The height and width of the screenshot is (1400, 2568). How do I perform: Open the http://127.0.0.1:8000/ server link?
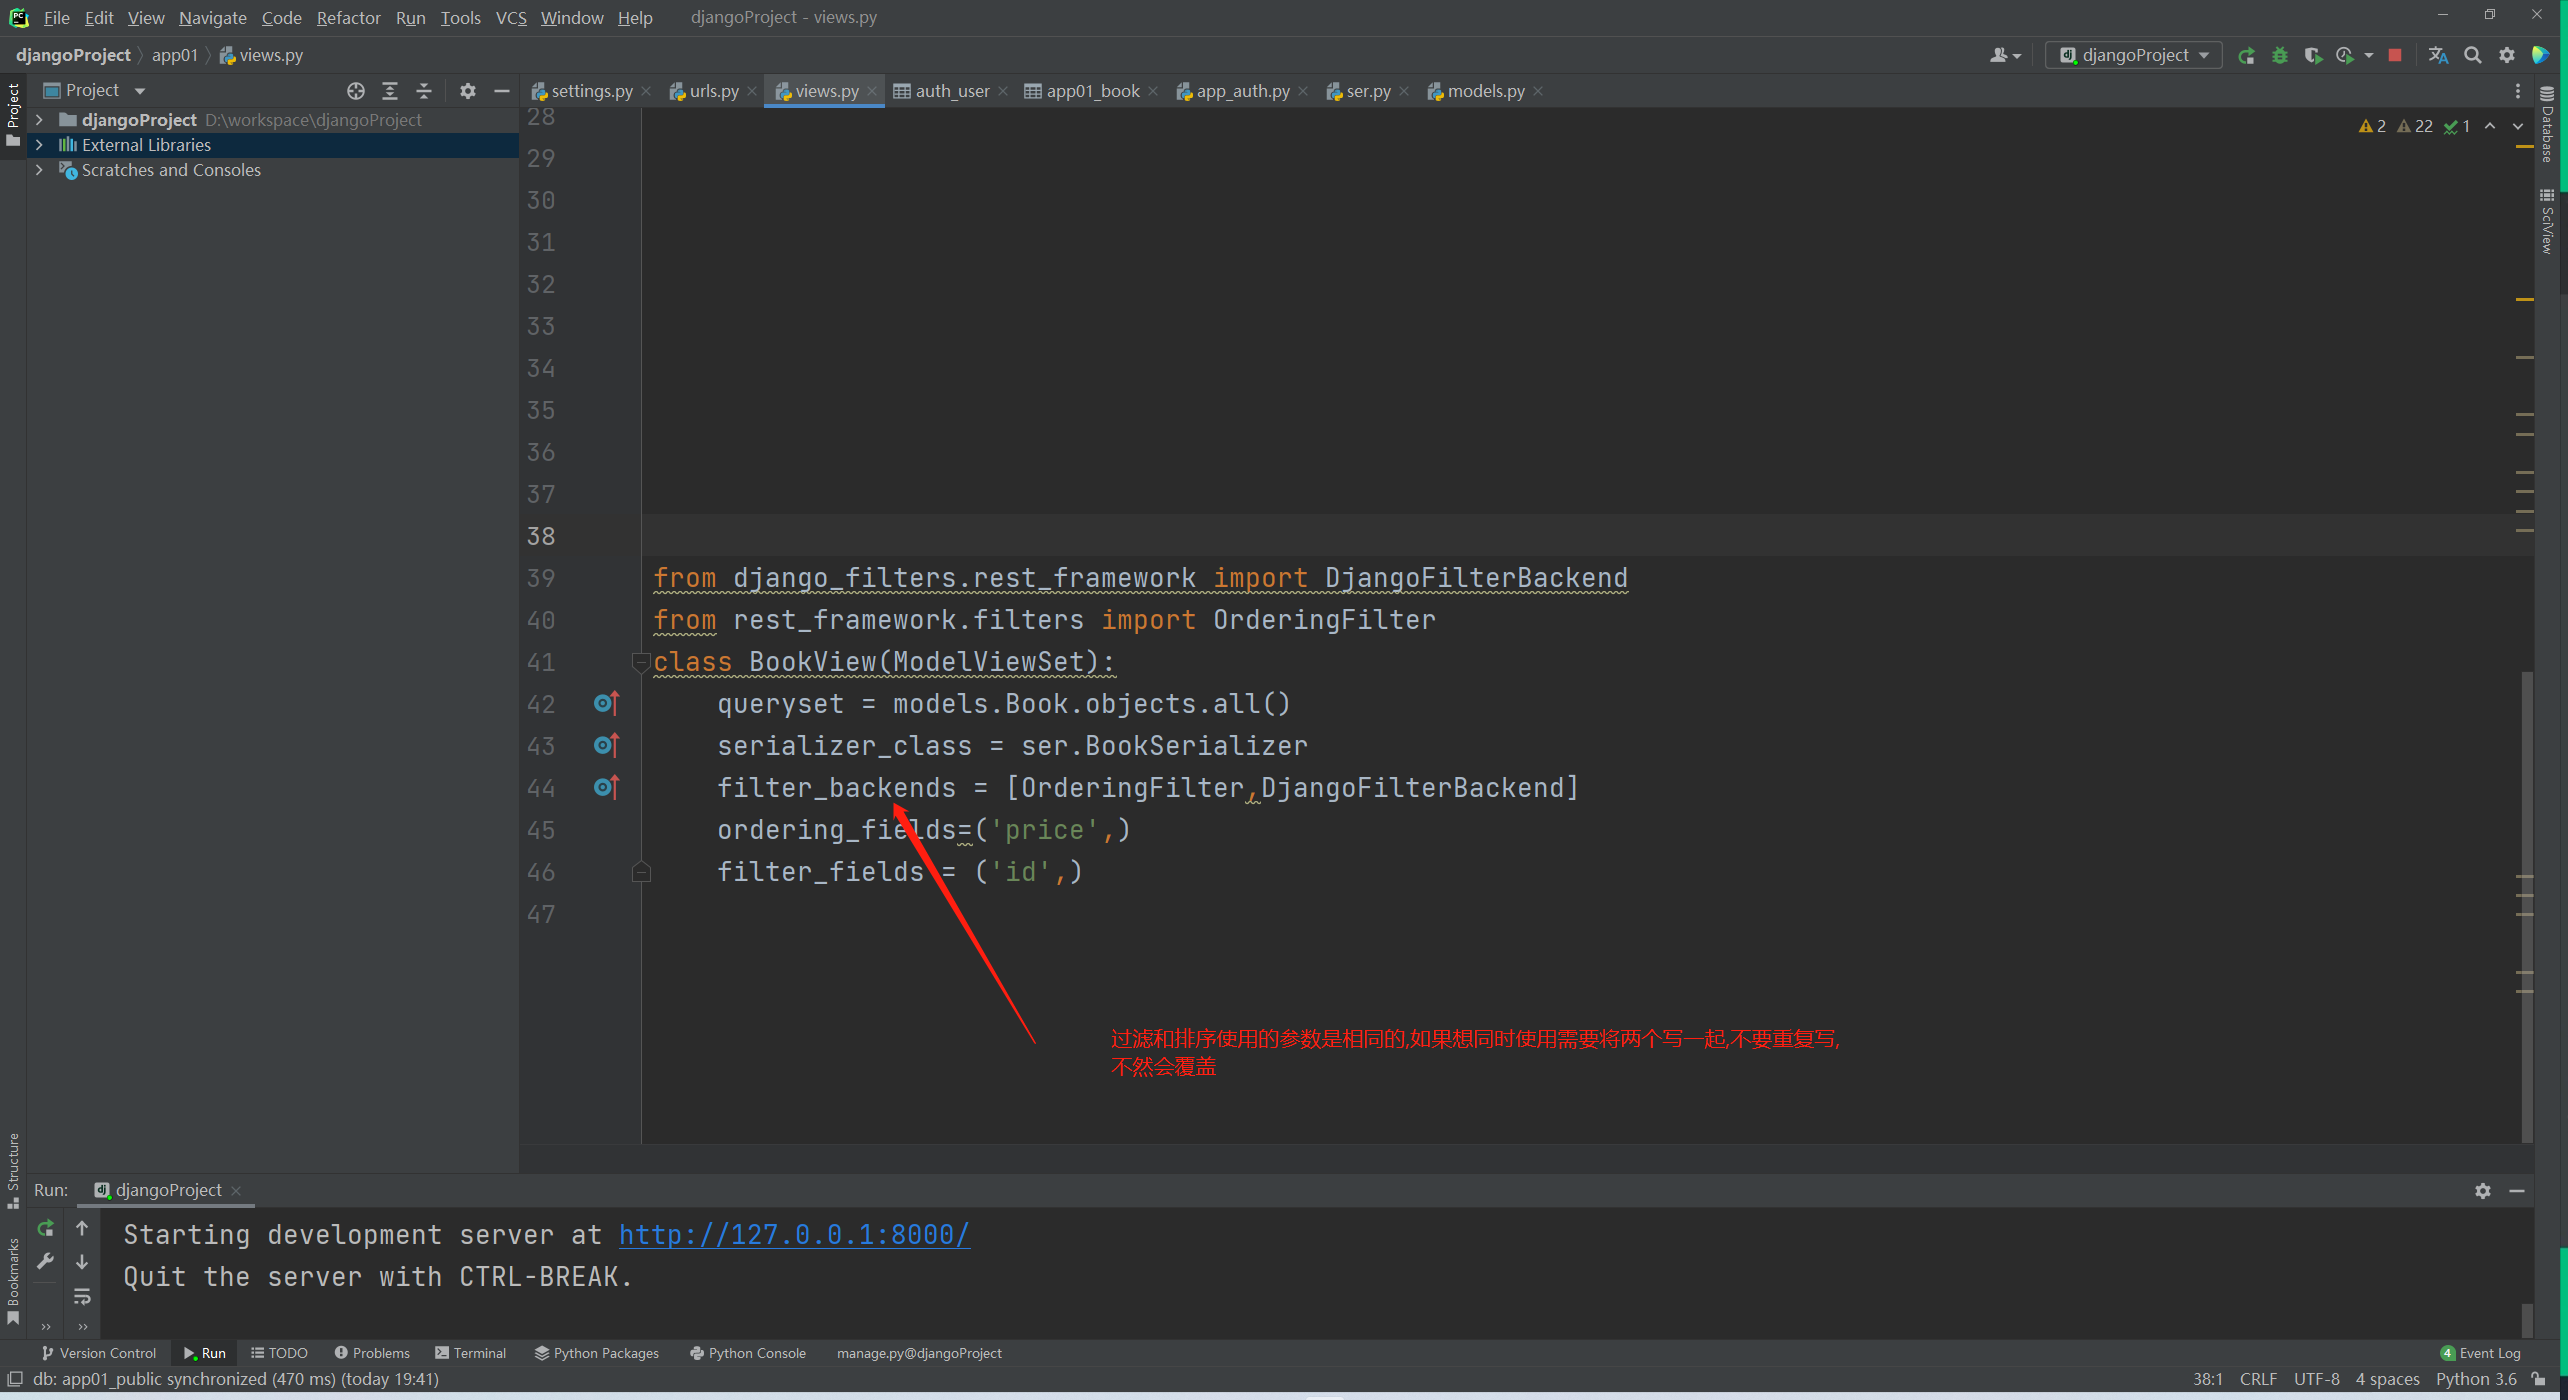pyautogui.click(x=794, y=1235)
